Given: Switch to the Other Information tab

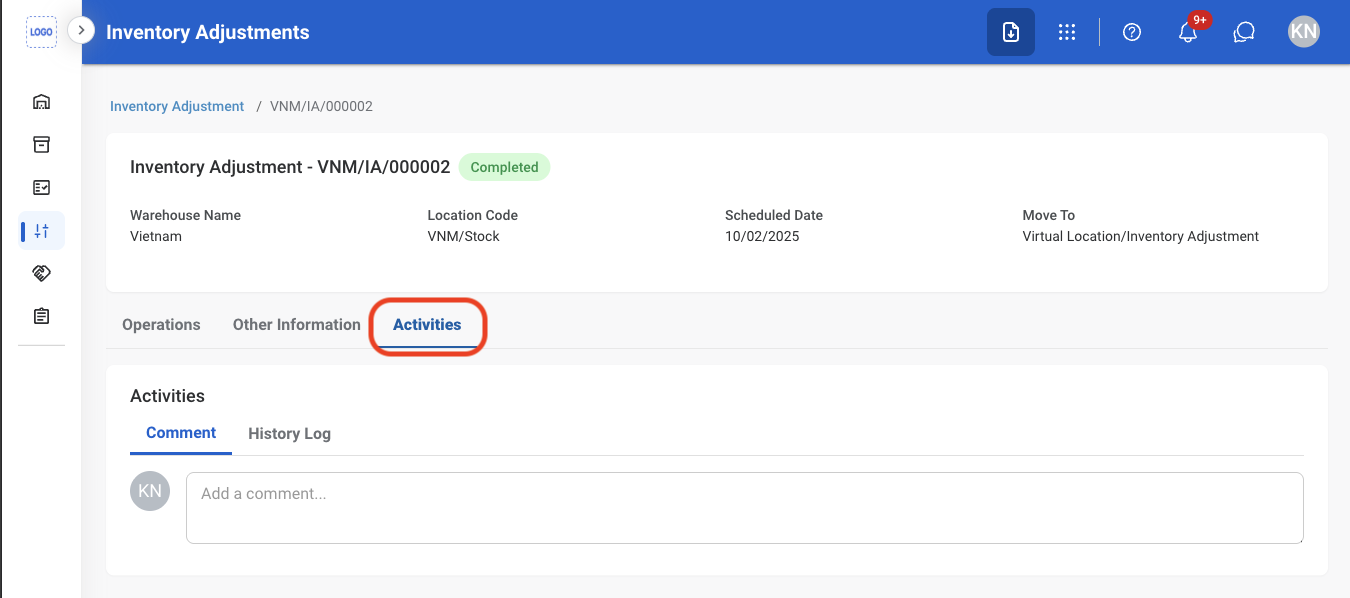Looking at the screenshot, I should [297, 325].
